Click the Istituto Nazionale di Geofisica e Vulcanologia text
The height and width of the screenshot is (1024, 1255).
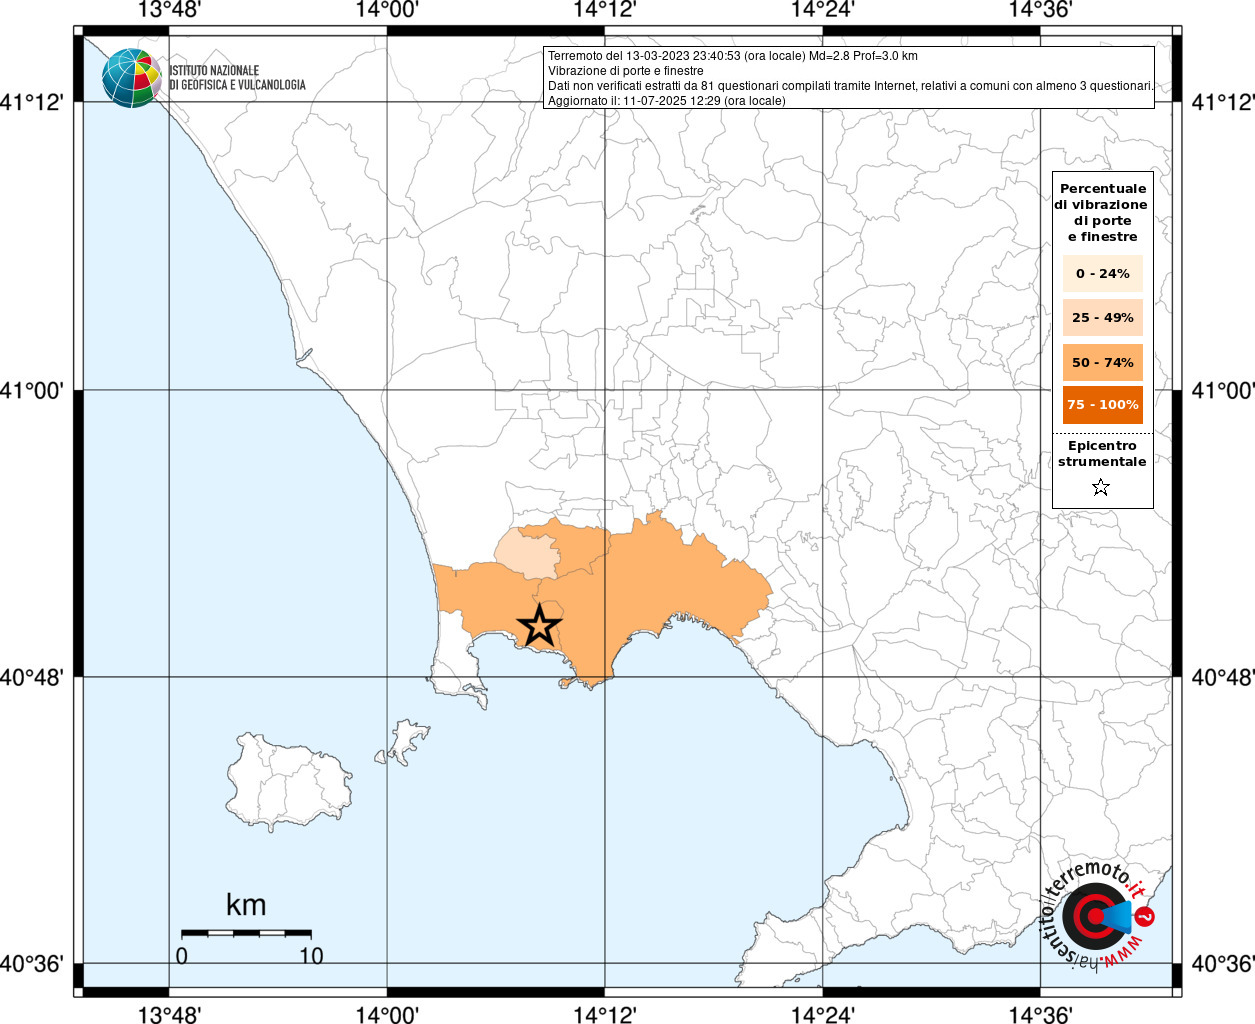pos(237,78)
